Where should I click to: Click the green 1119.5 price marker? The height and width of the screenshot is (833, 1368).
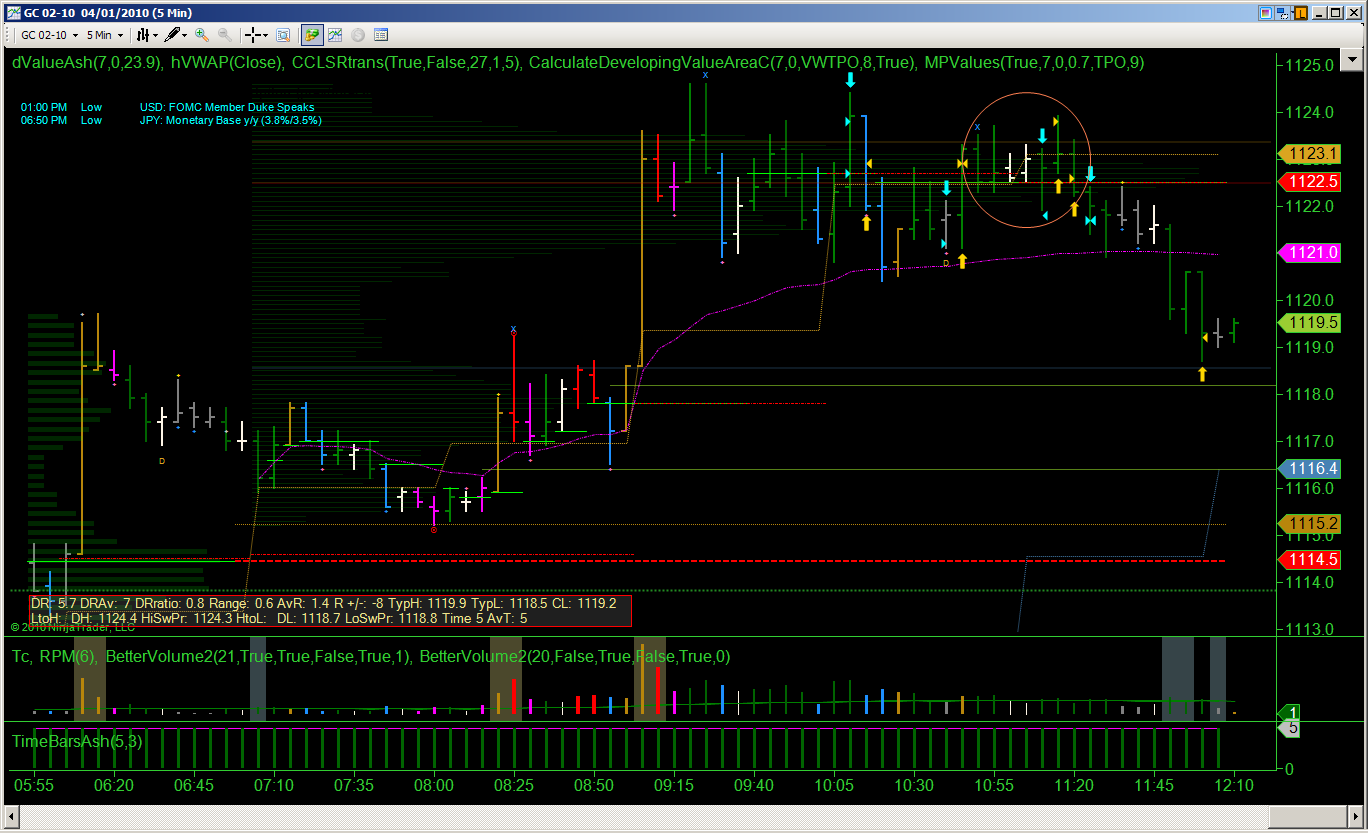tap(1311, 323)
